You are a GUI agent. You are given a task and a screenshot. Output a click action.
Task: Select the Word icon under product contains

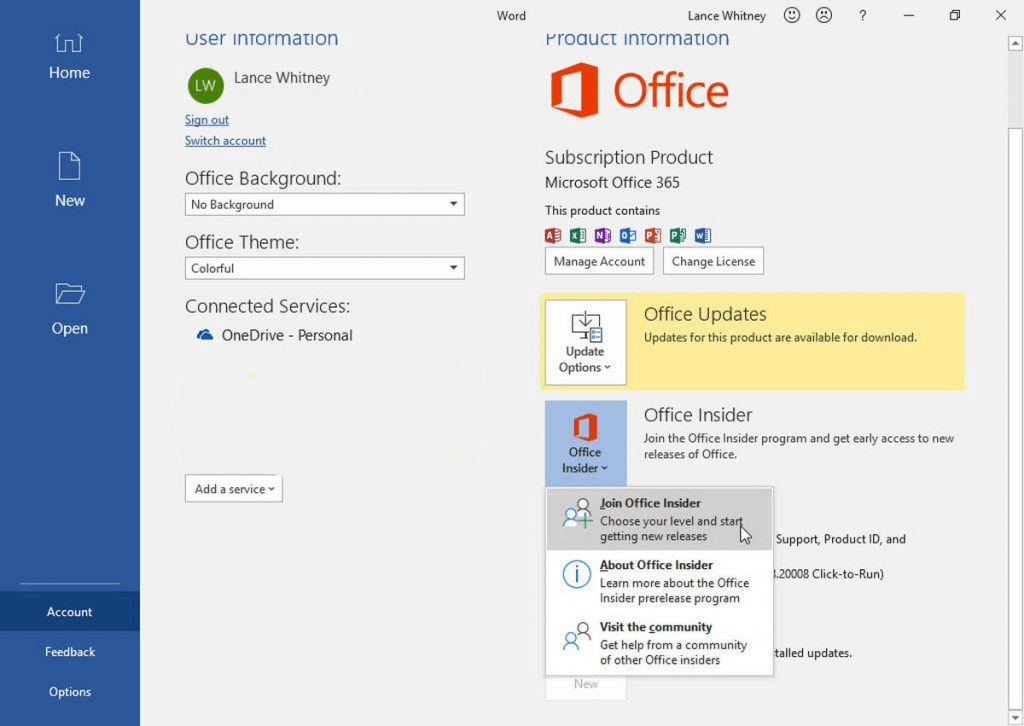702,235
